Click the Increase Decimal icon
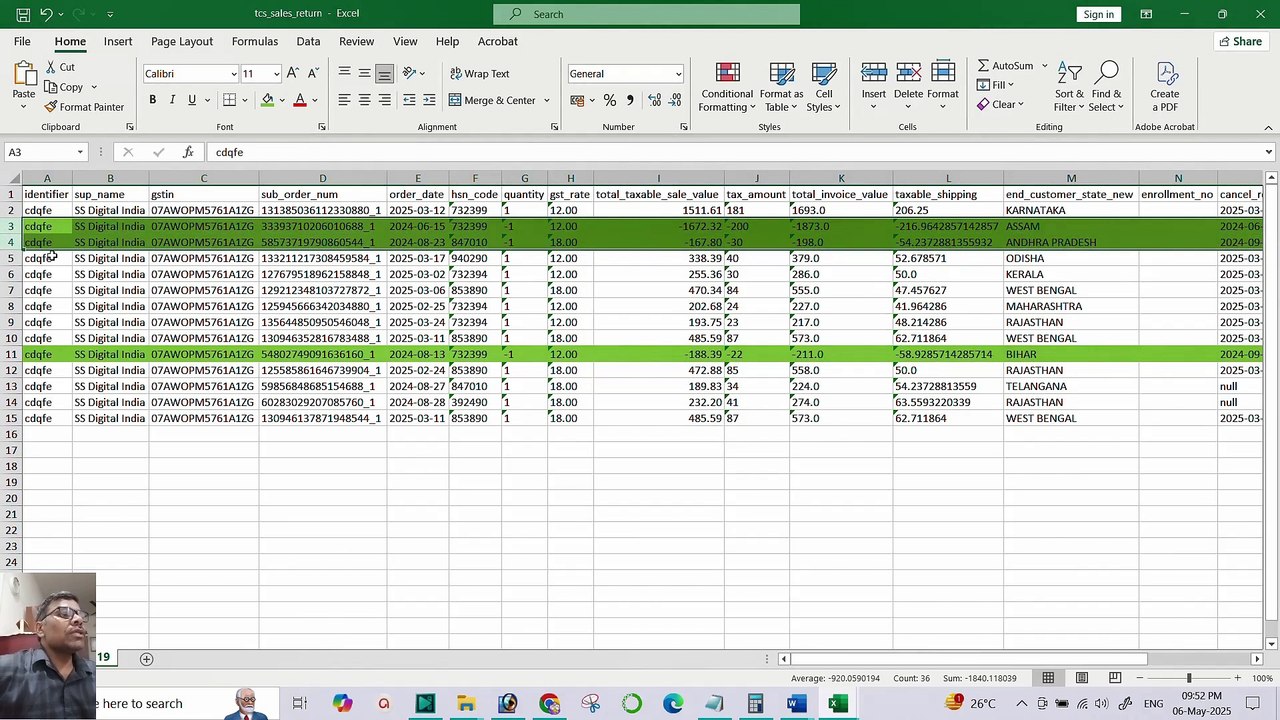Viewport: 1280px width, 720px height. 655,100
